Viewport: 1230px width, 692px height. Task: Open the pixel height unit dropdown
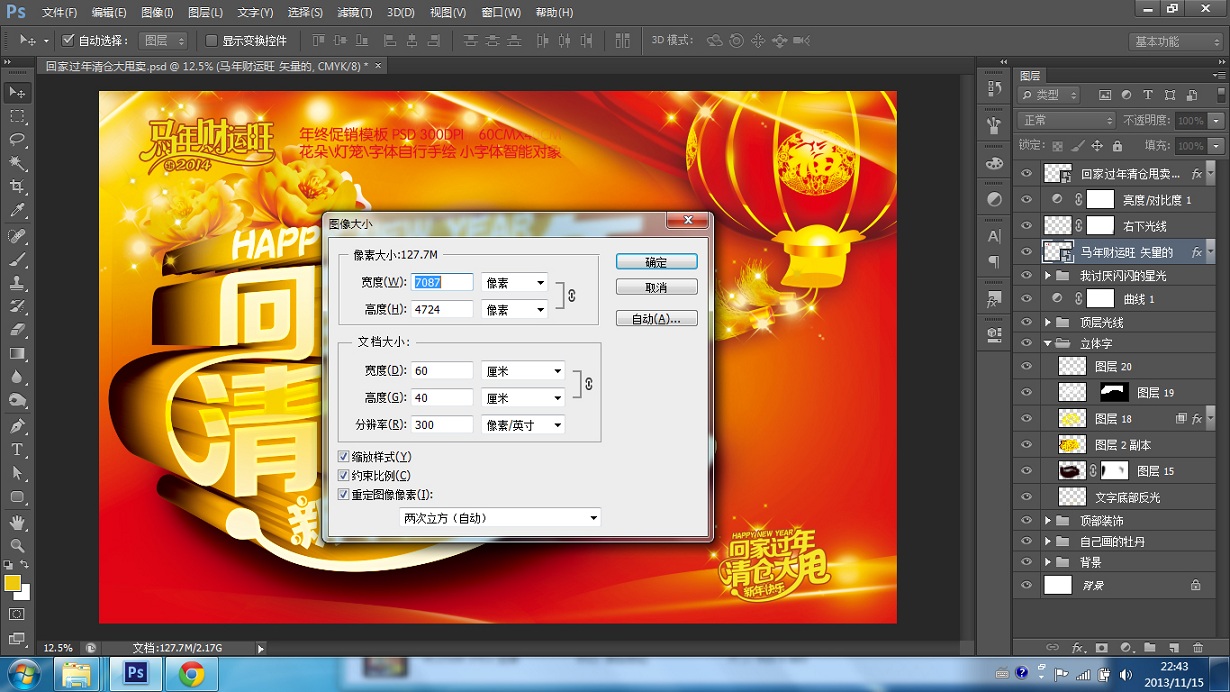(x=514, y=310)
